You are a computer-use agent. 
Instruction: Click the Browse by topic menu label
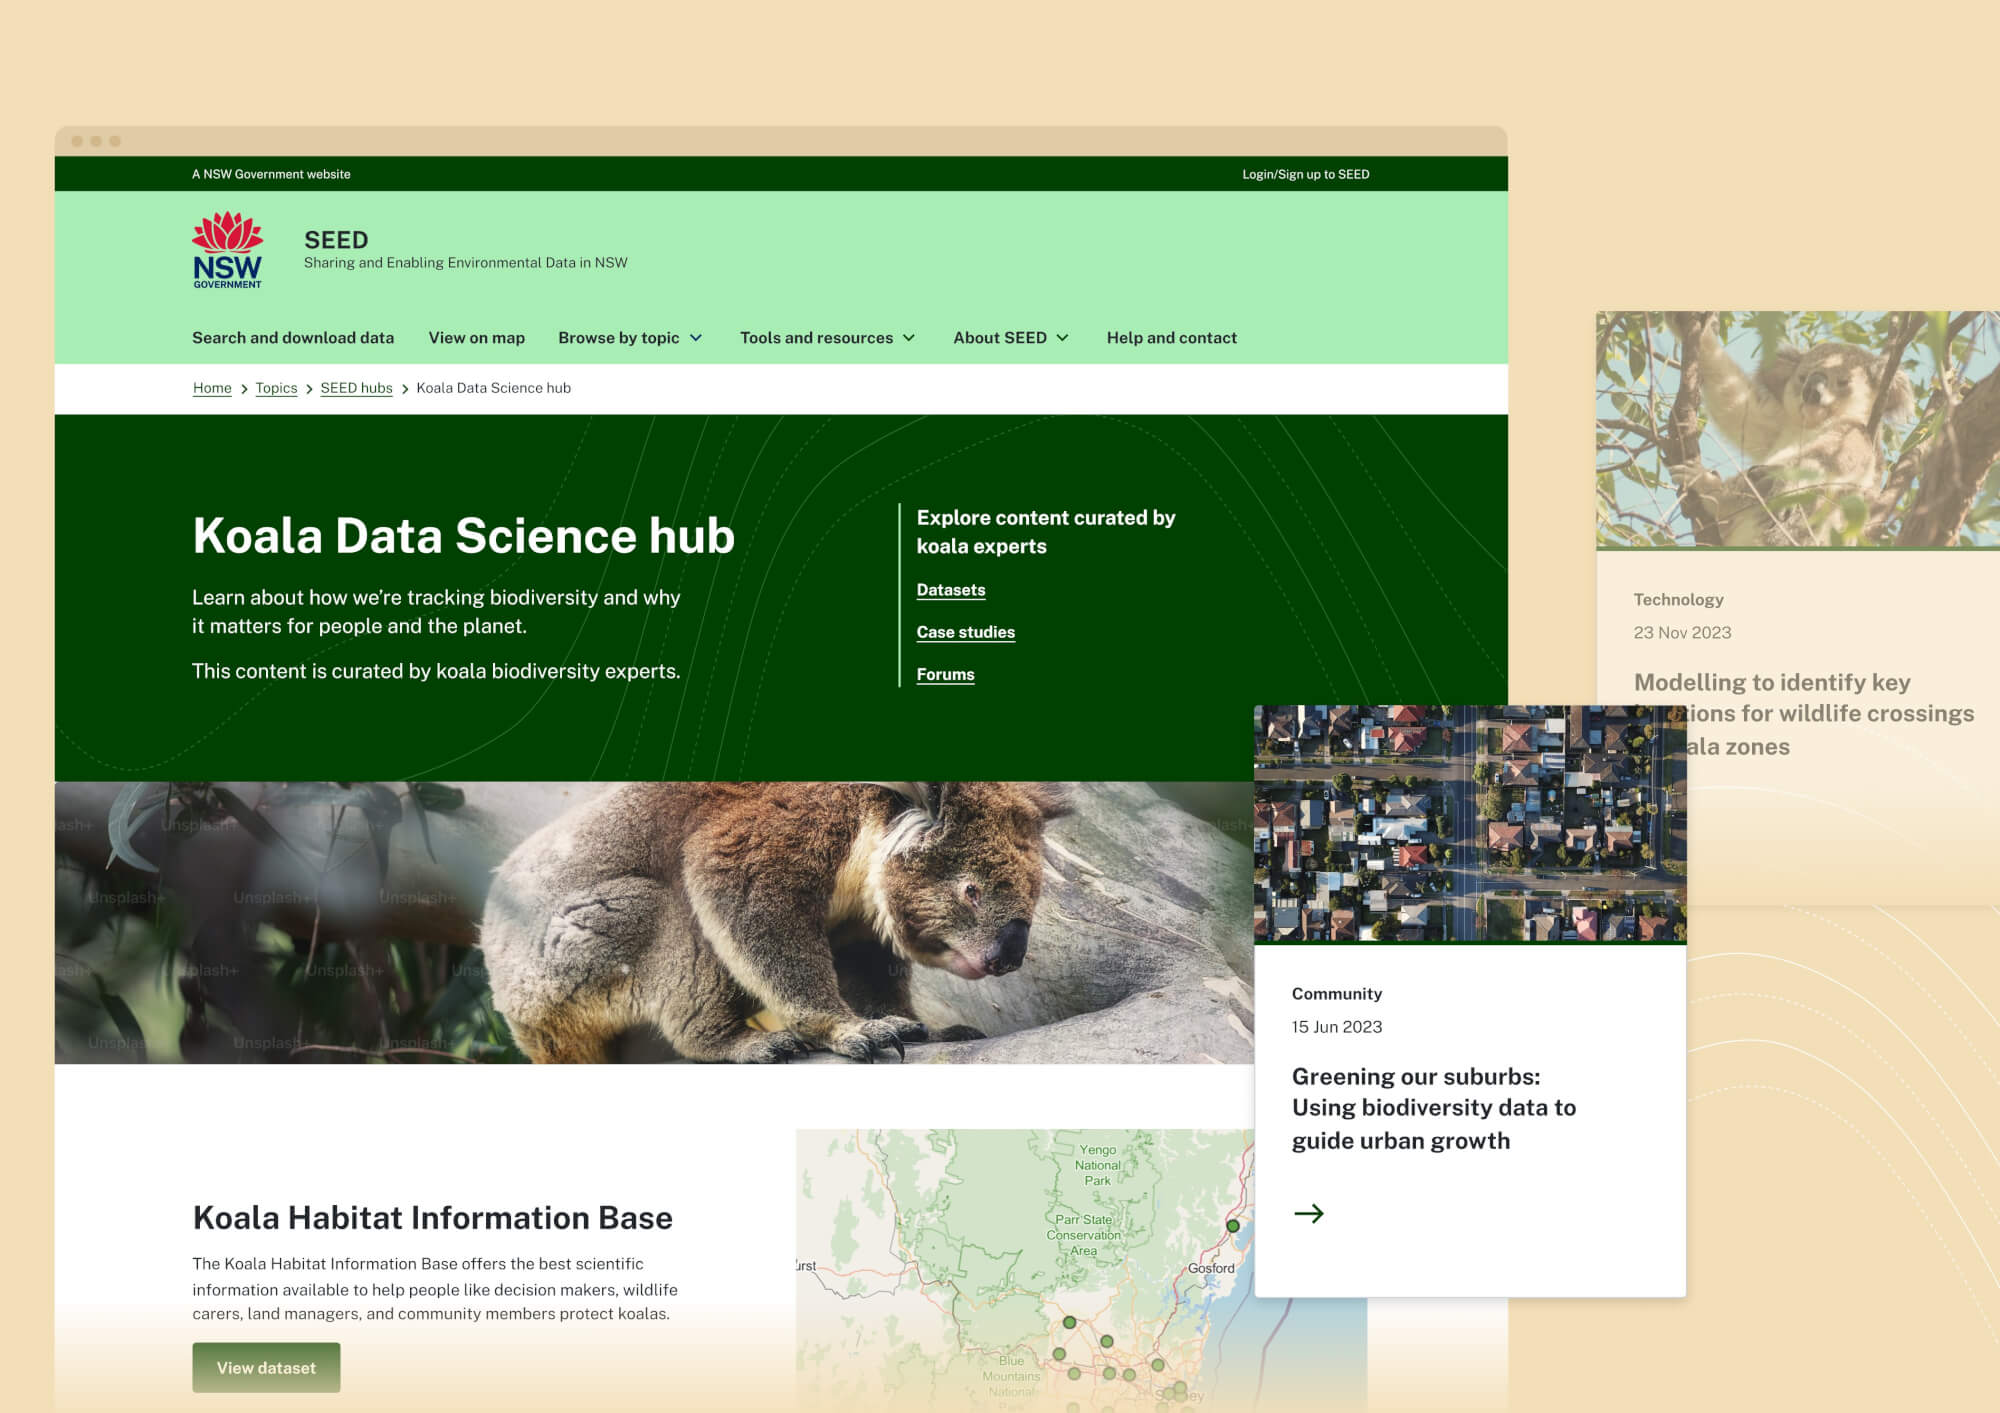(619, 338)
